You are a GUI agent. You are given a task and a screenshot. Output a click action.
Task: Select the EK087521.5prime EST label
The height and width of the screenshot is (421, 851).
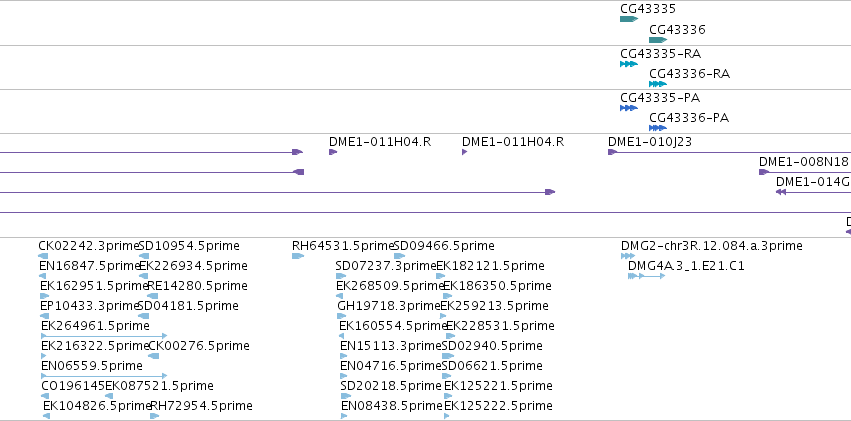(x=160, y=386)
